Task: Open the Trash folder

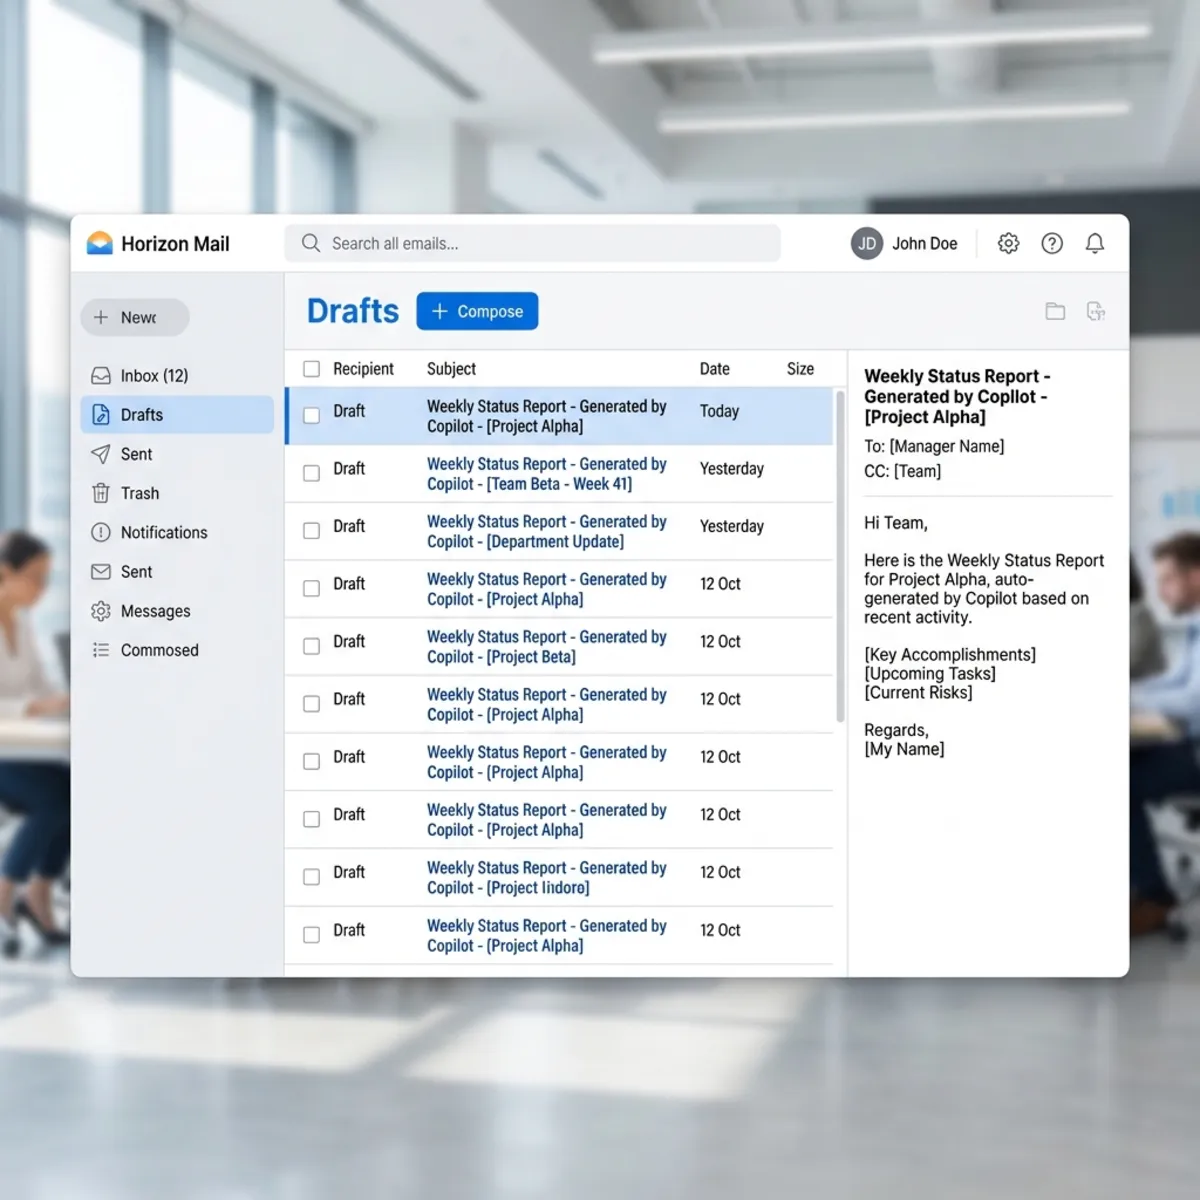Action: pos(177,493)
